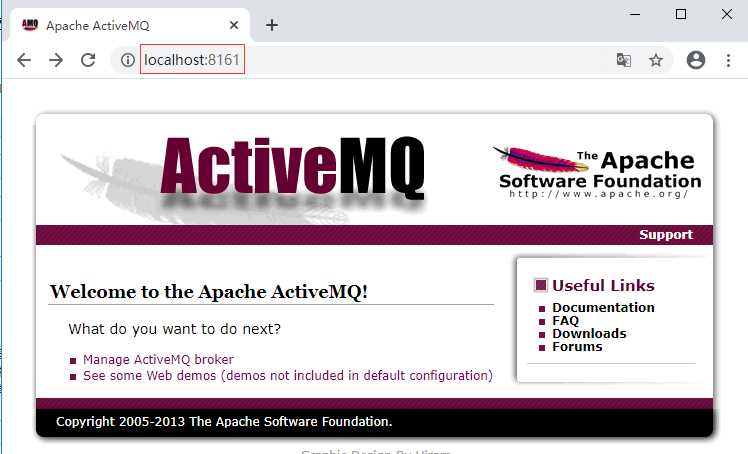Click the copyright 2005-2013 footer text
Screen dimensions: 748x454
tap(224, 422)
